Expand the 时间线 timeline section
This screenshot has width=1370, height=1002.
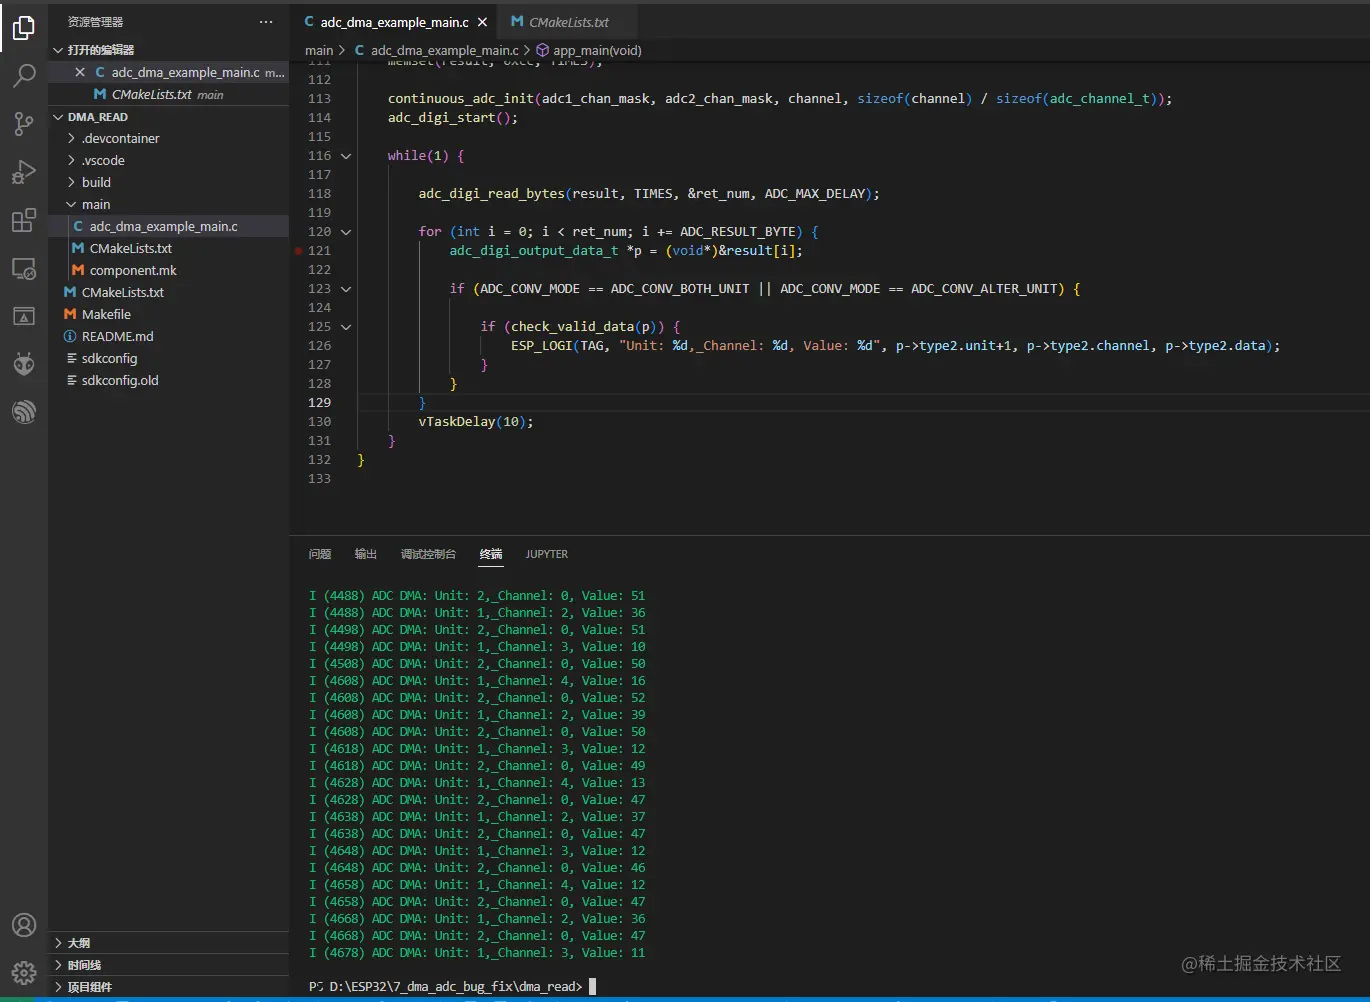coord(169,965)
